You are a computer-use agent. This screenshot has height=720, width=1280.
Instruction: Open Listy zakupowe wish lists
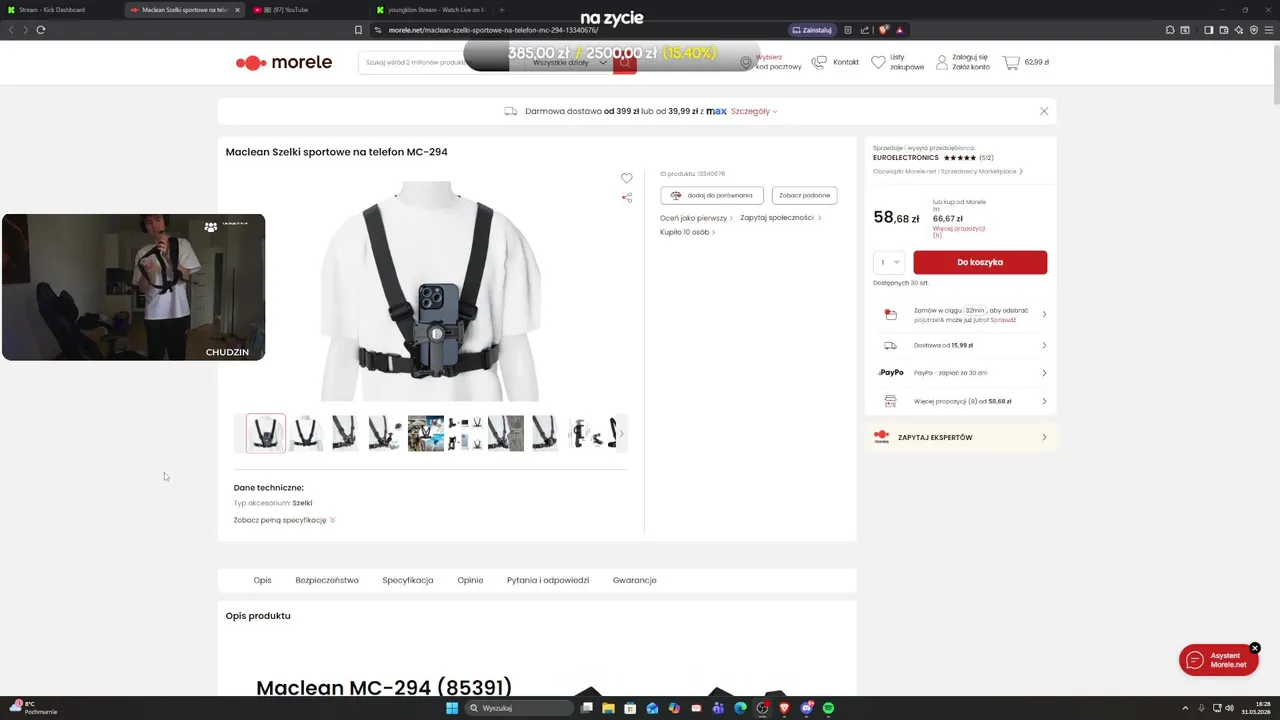tap(897, 62)
